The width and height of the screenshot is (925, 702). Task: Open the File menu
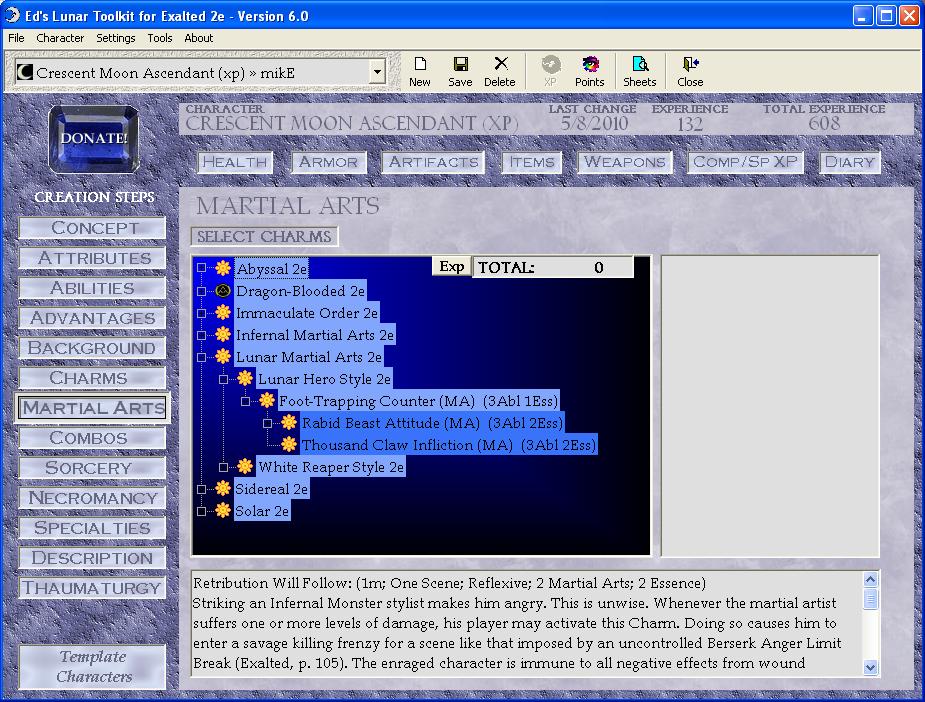[x=16, y=38]
